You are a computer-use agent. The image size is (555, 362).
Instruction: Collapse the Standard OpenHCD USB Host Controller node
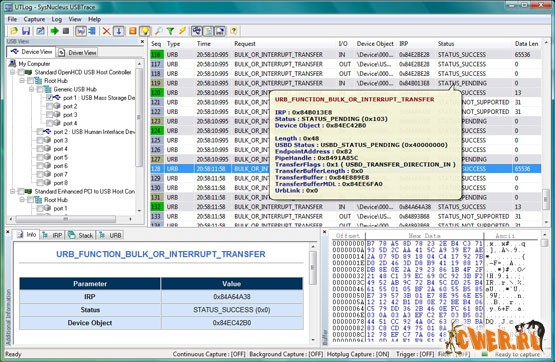pos(13,72)
